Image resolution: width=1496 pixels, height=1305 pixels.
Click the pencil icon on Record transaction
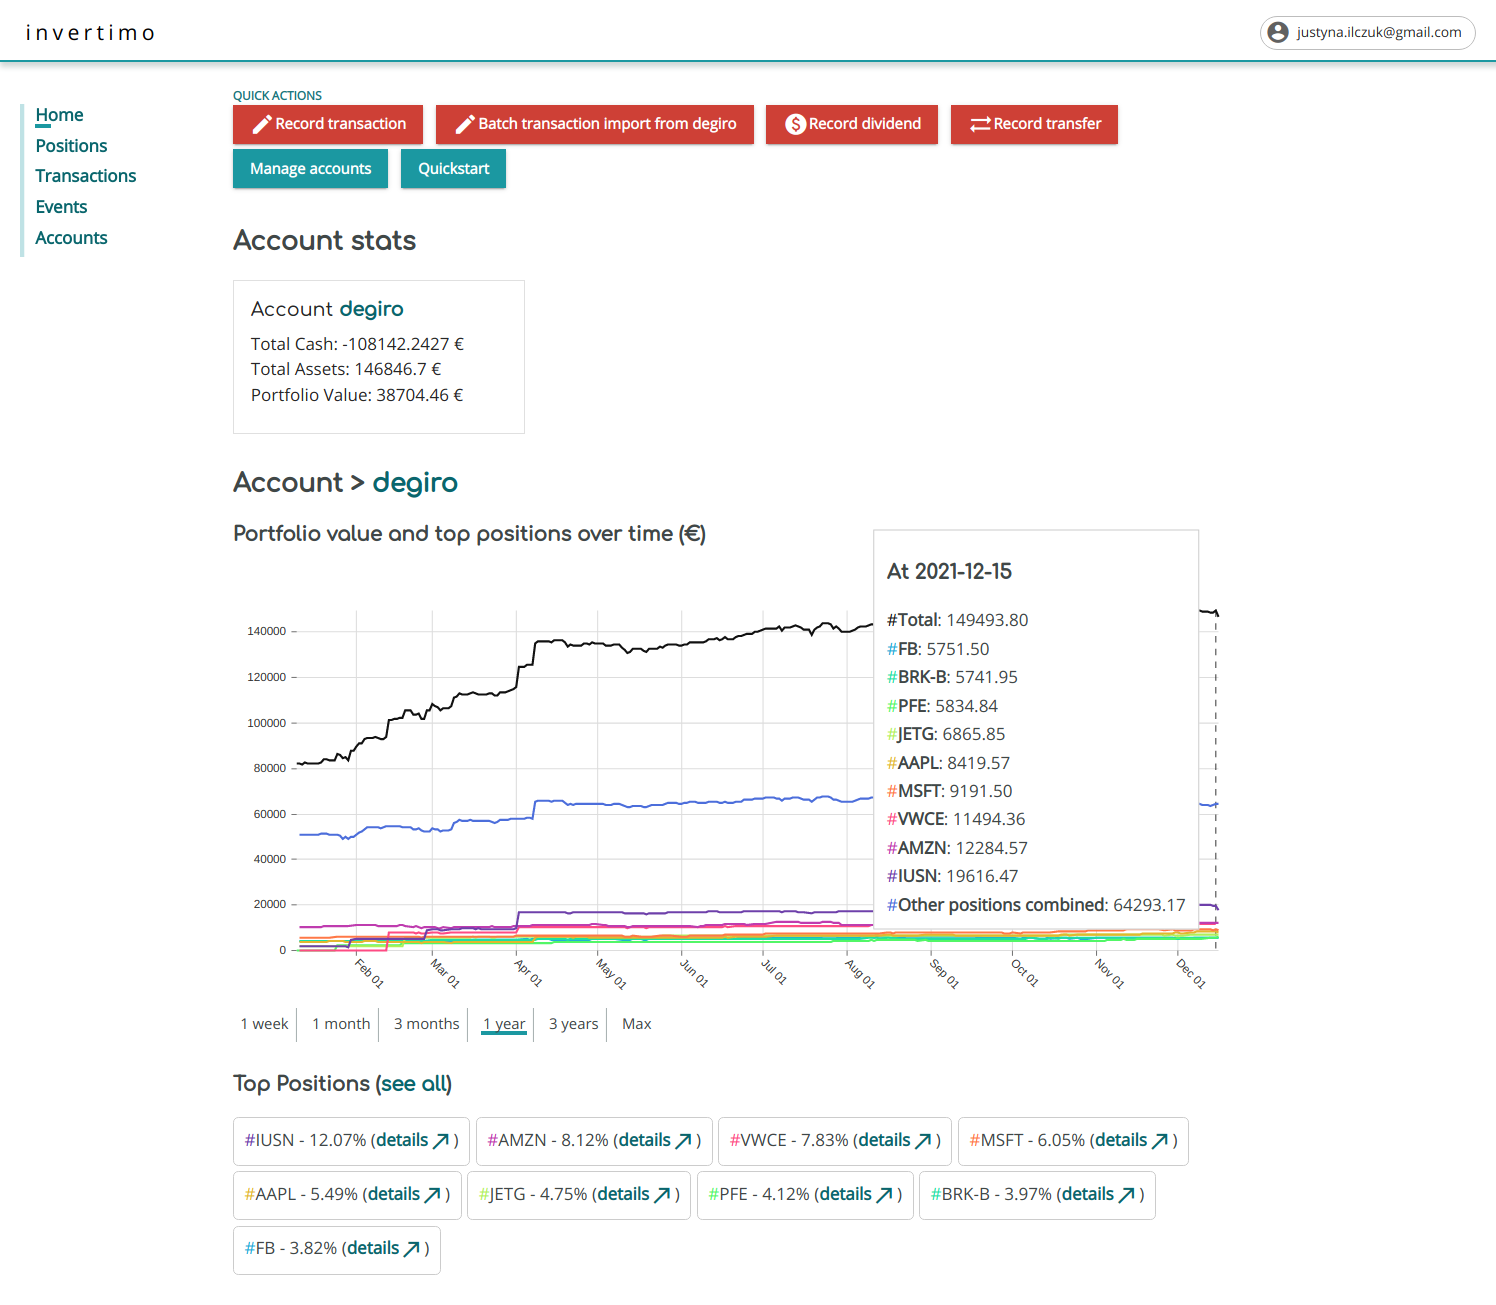pyautogui.click(x=262, y=124)
